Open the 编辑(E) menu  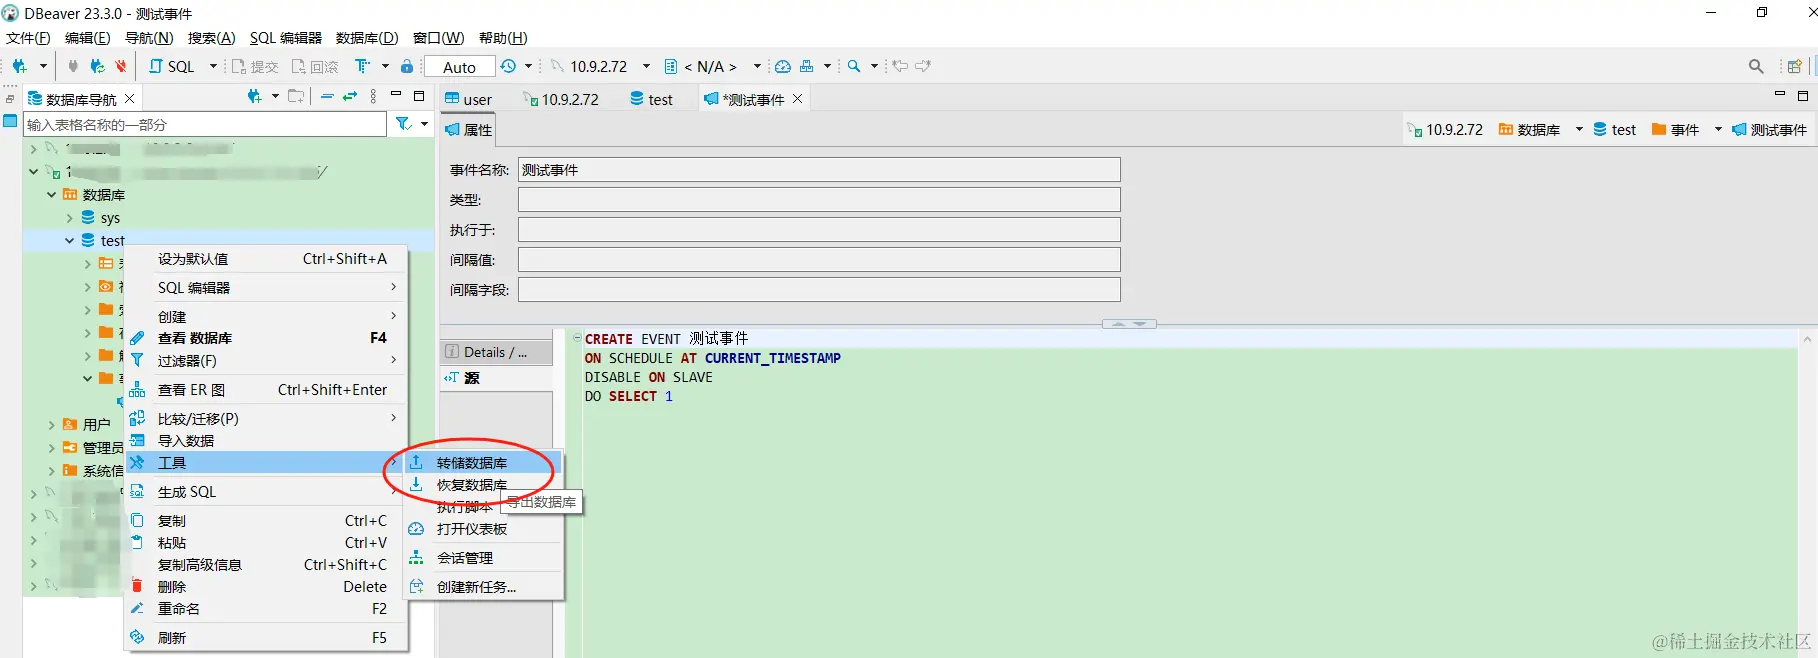pos(87,38)
